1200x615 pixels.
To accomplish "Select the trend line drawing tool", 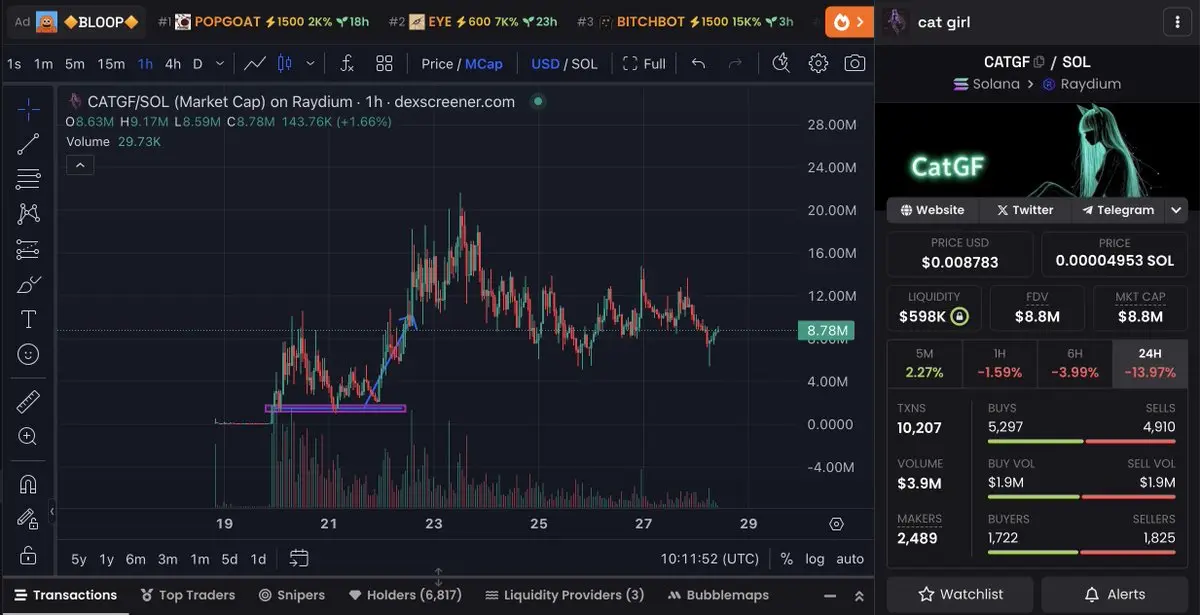I will [x=28, y=144].
